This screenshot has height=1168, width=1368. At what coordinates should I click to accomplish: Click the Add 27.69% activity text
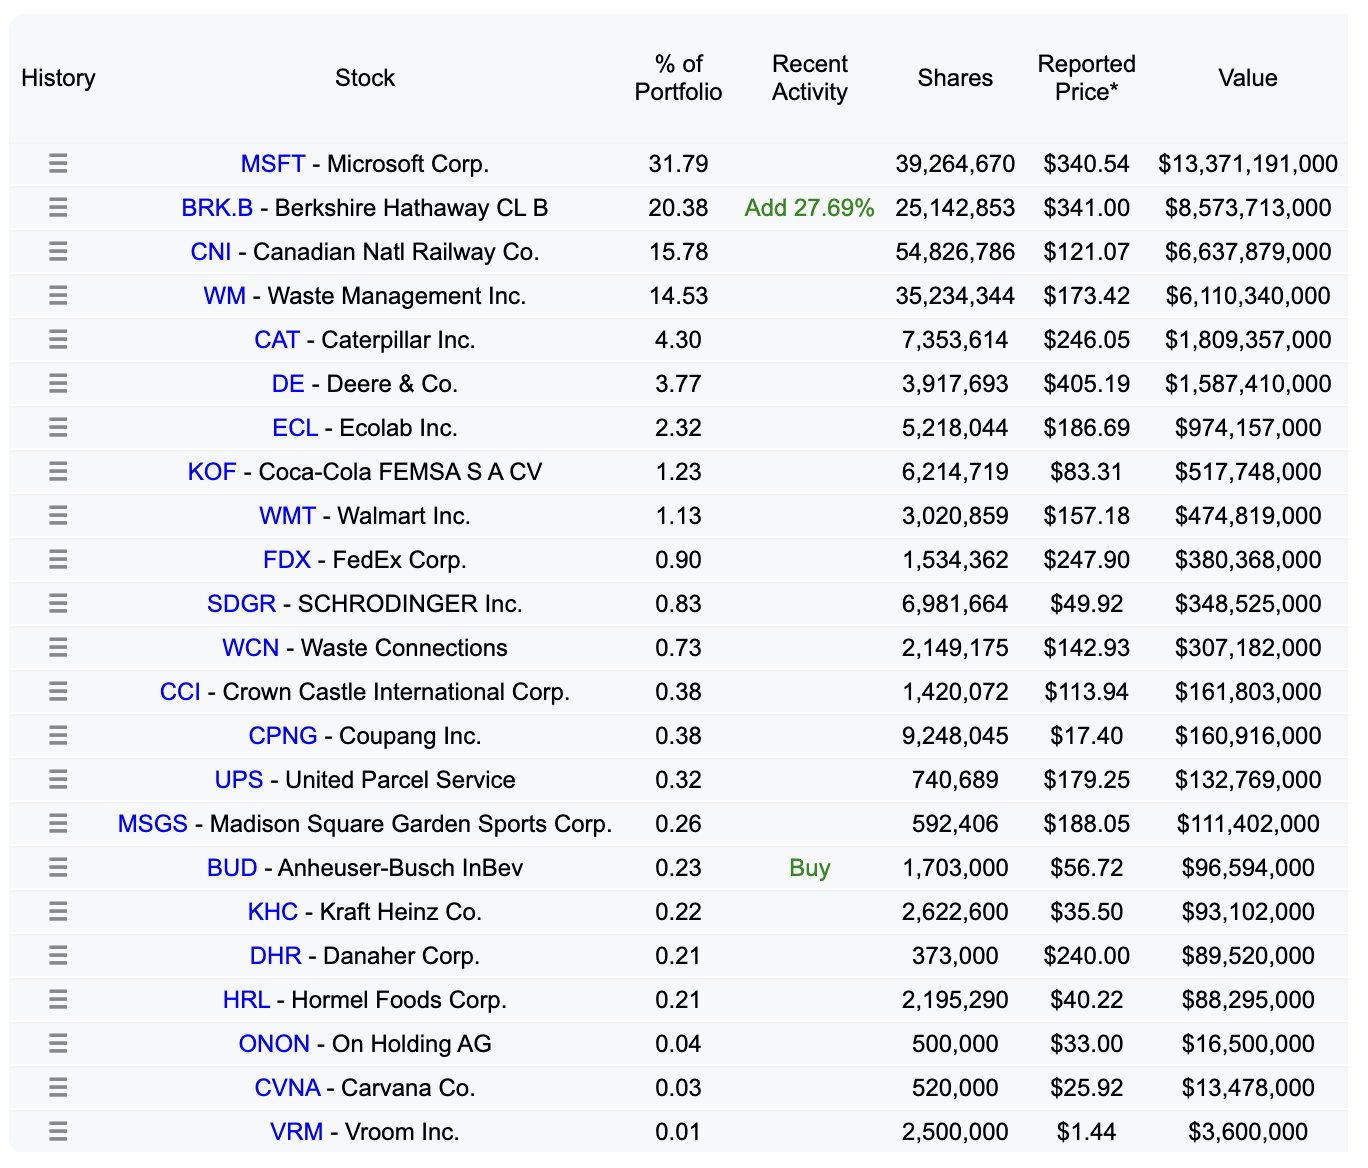[809, 208]
